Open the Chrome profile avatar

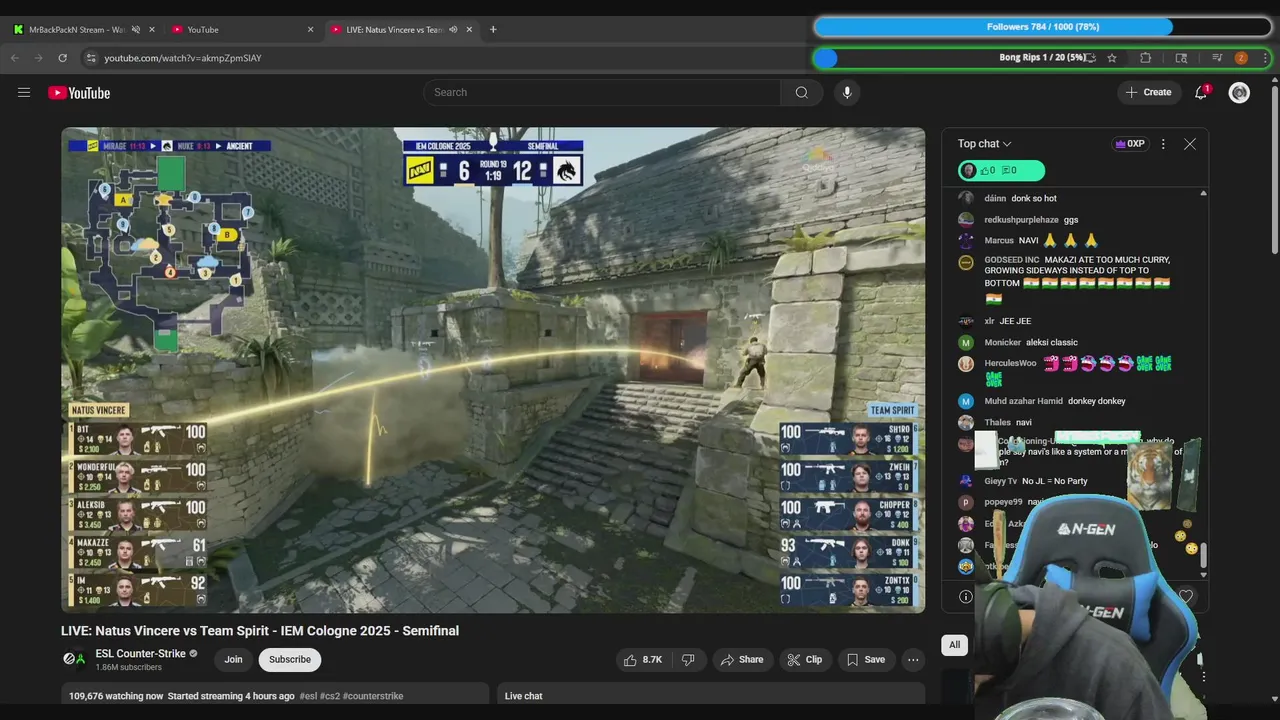click(x=1241, y=58)
